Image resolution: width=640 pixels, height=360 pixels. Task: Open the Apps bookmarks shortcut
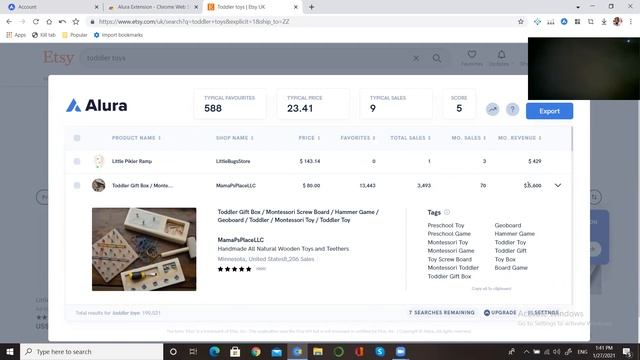point(16,35)
